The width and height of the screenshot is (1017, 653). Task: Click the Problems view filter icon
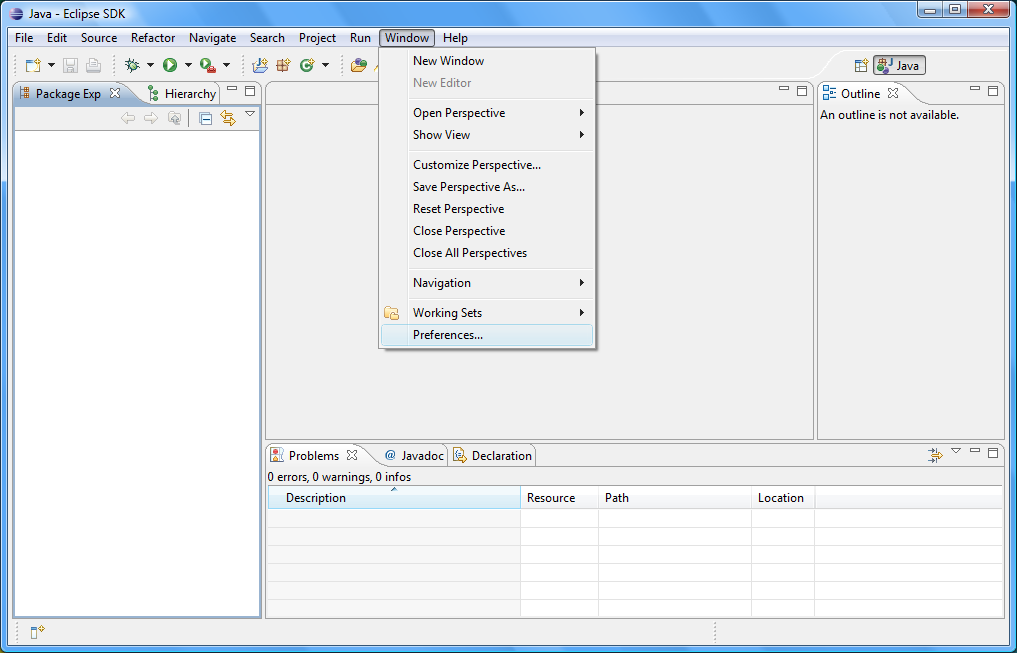pos(935,455)
